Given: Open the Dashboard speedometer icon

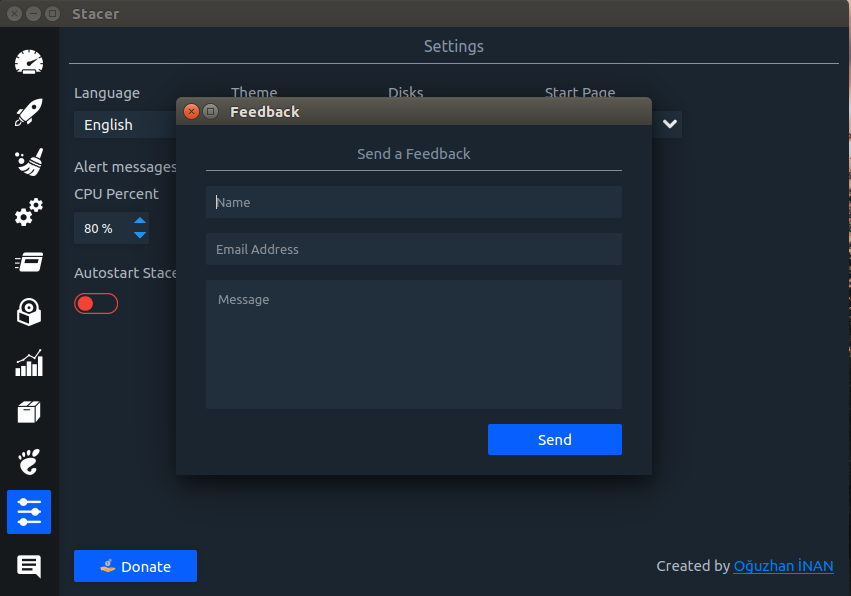Looking at the screenshot, I should pos(29,62).
